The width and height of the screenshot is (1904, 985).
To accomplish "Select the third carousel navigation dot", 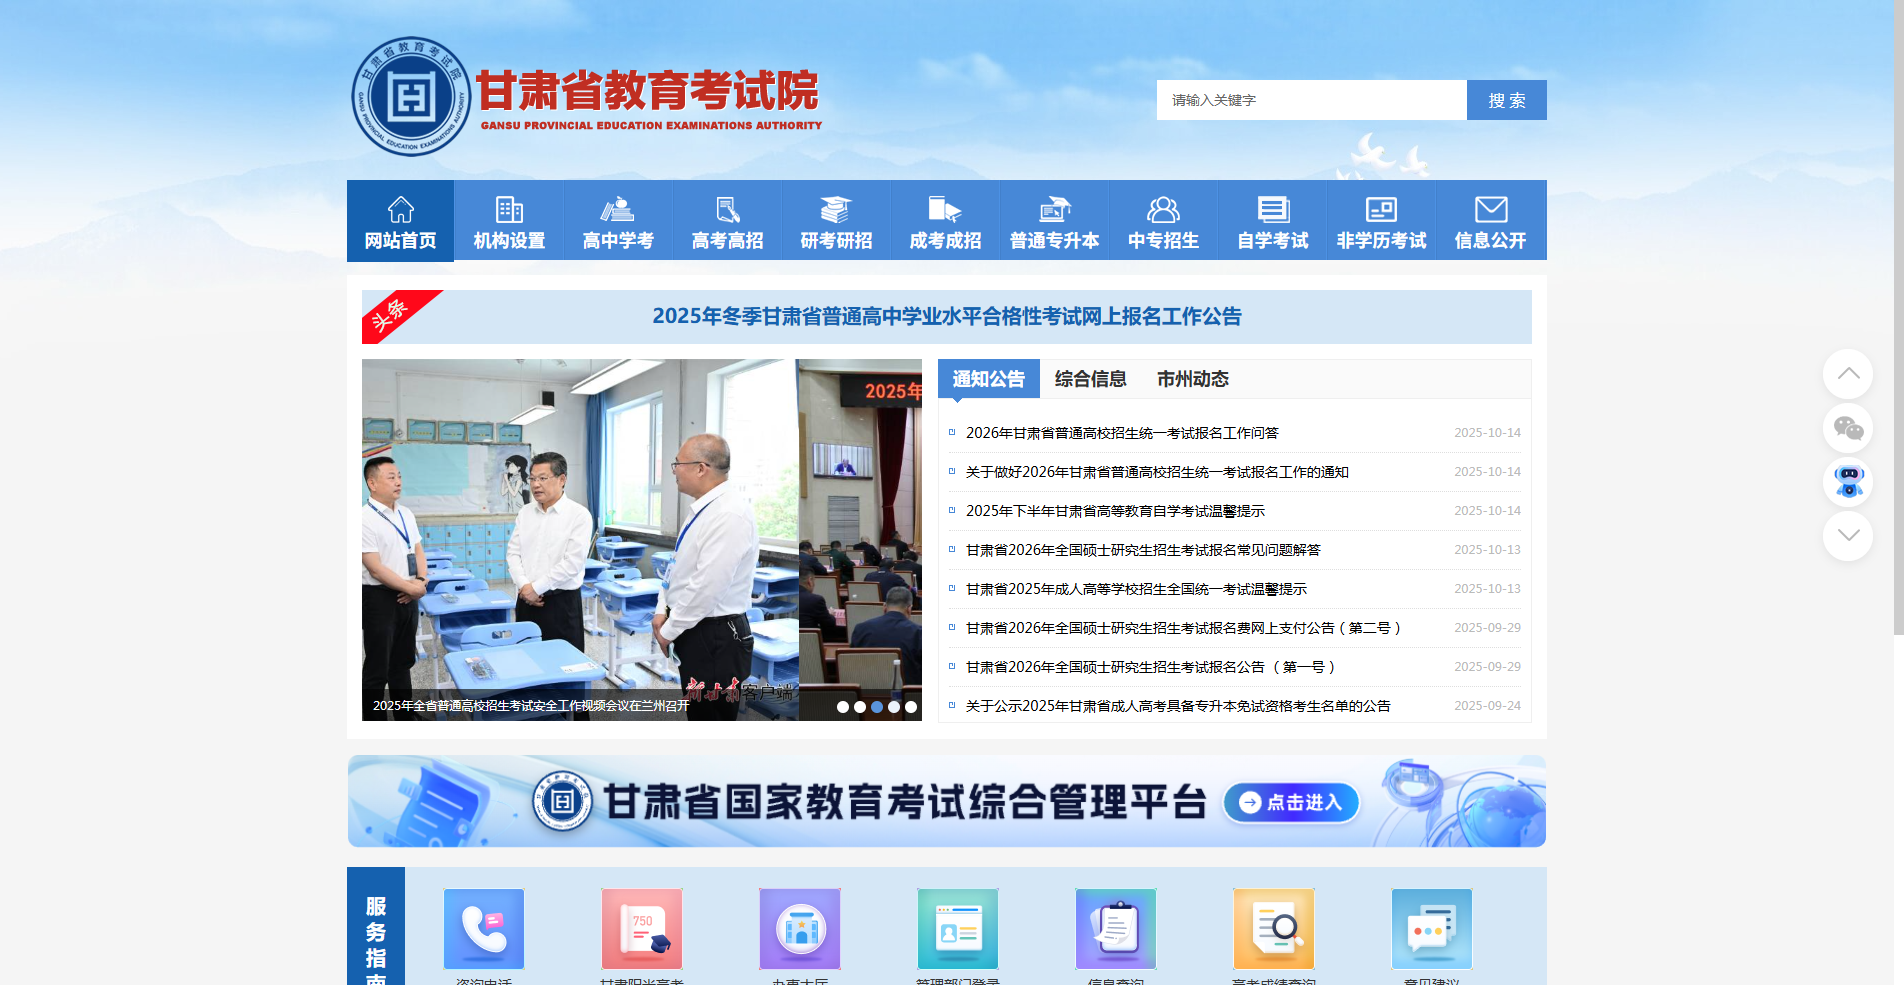I will 877,706.
